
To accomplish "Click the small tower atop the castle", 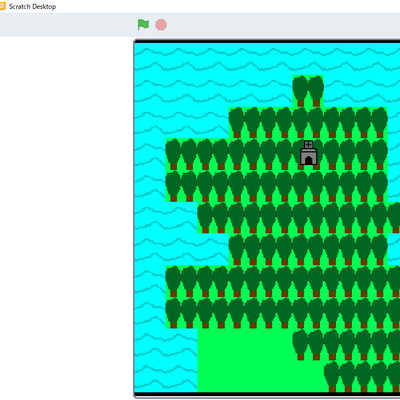I will [309, 144].
